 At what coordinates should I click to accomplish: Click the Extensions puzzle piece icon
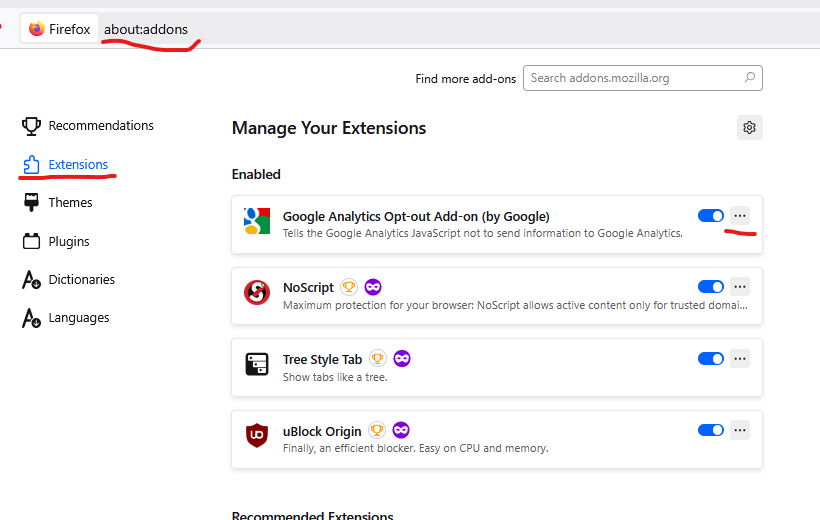click(x=31, y=164)
